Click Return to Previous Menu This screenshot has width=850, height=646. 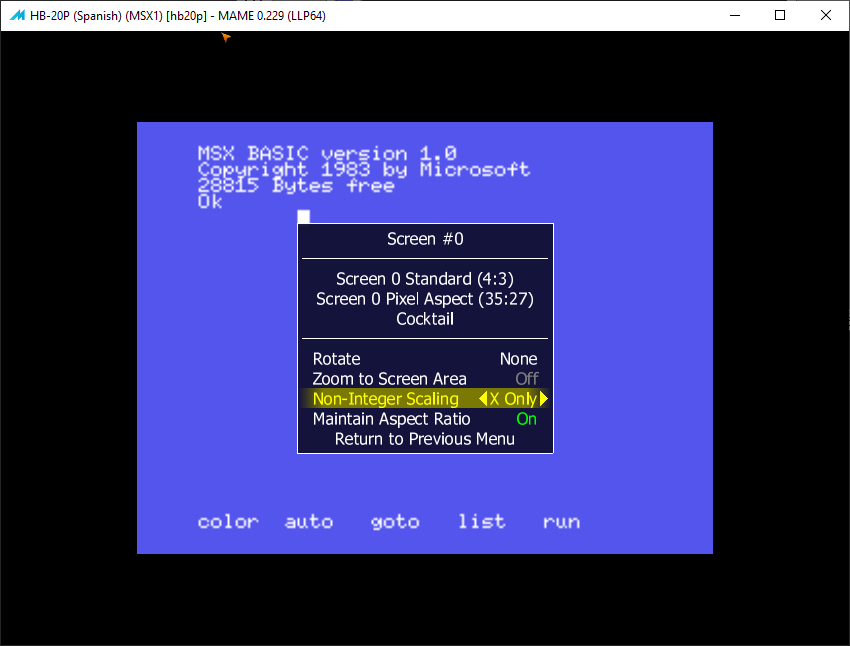425,439
